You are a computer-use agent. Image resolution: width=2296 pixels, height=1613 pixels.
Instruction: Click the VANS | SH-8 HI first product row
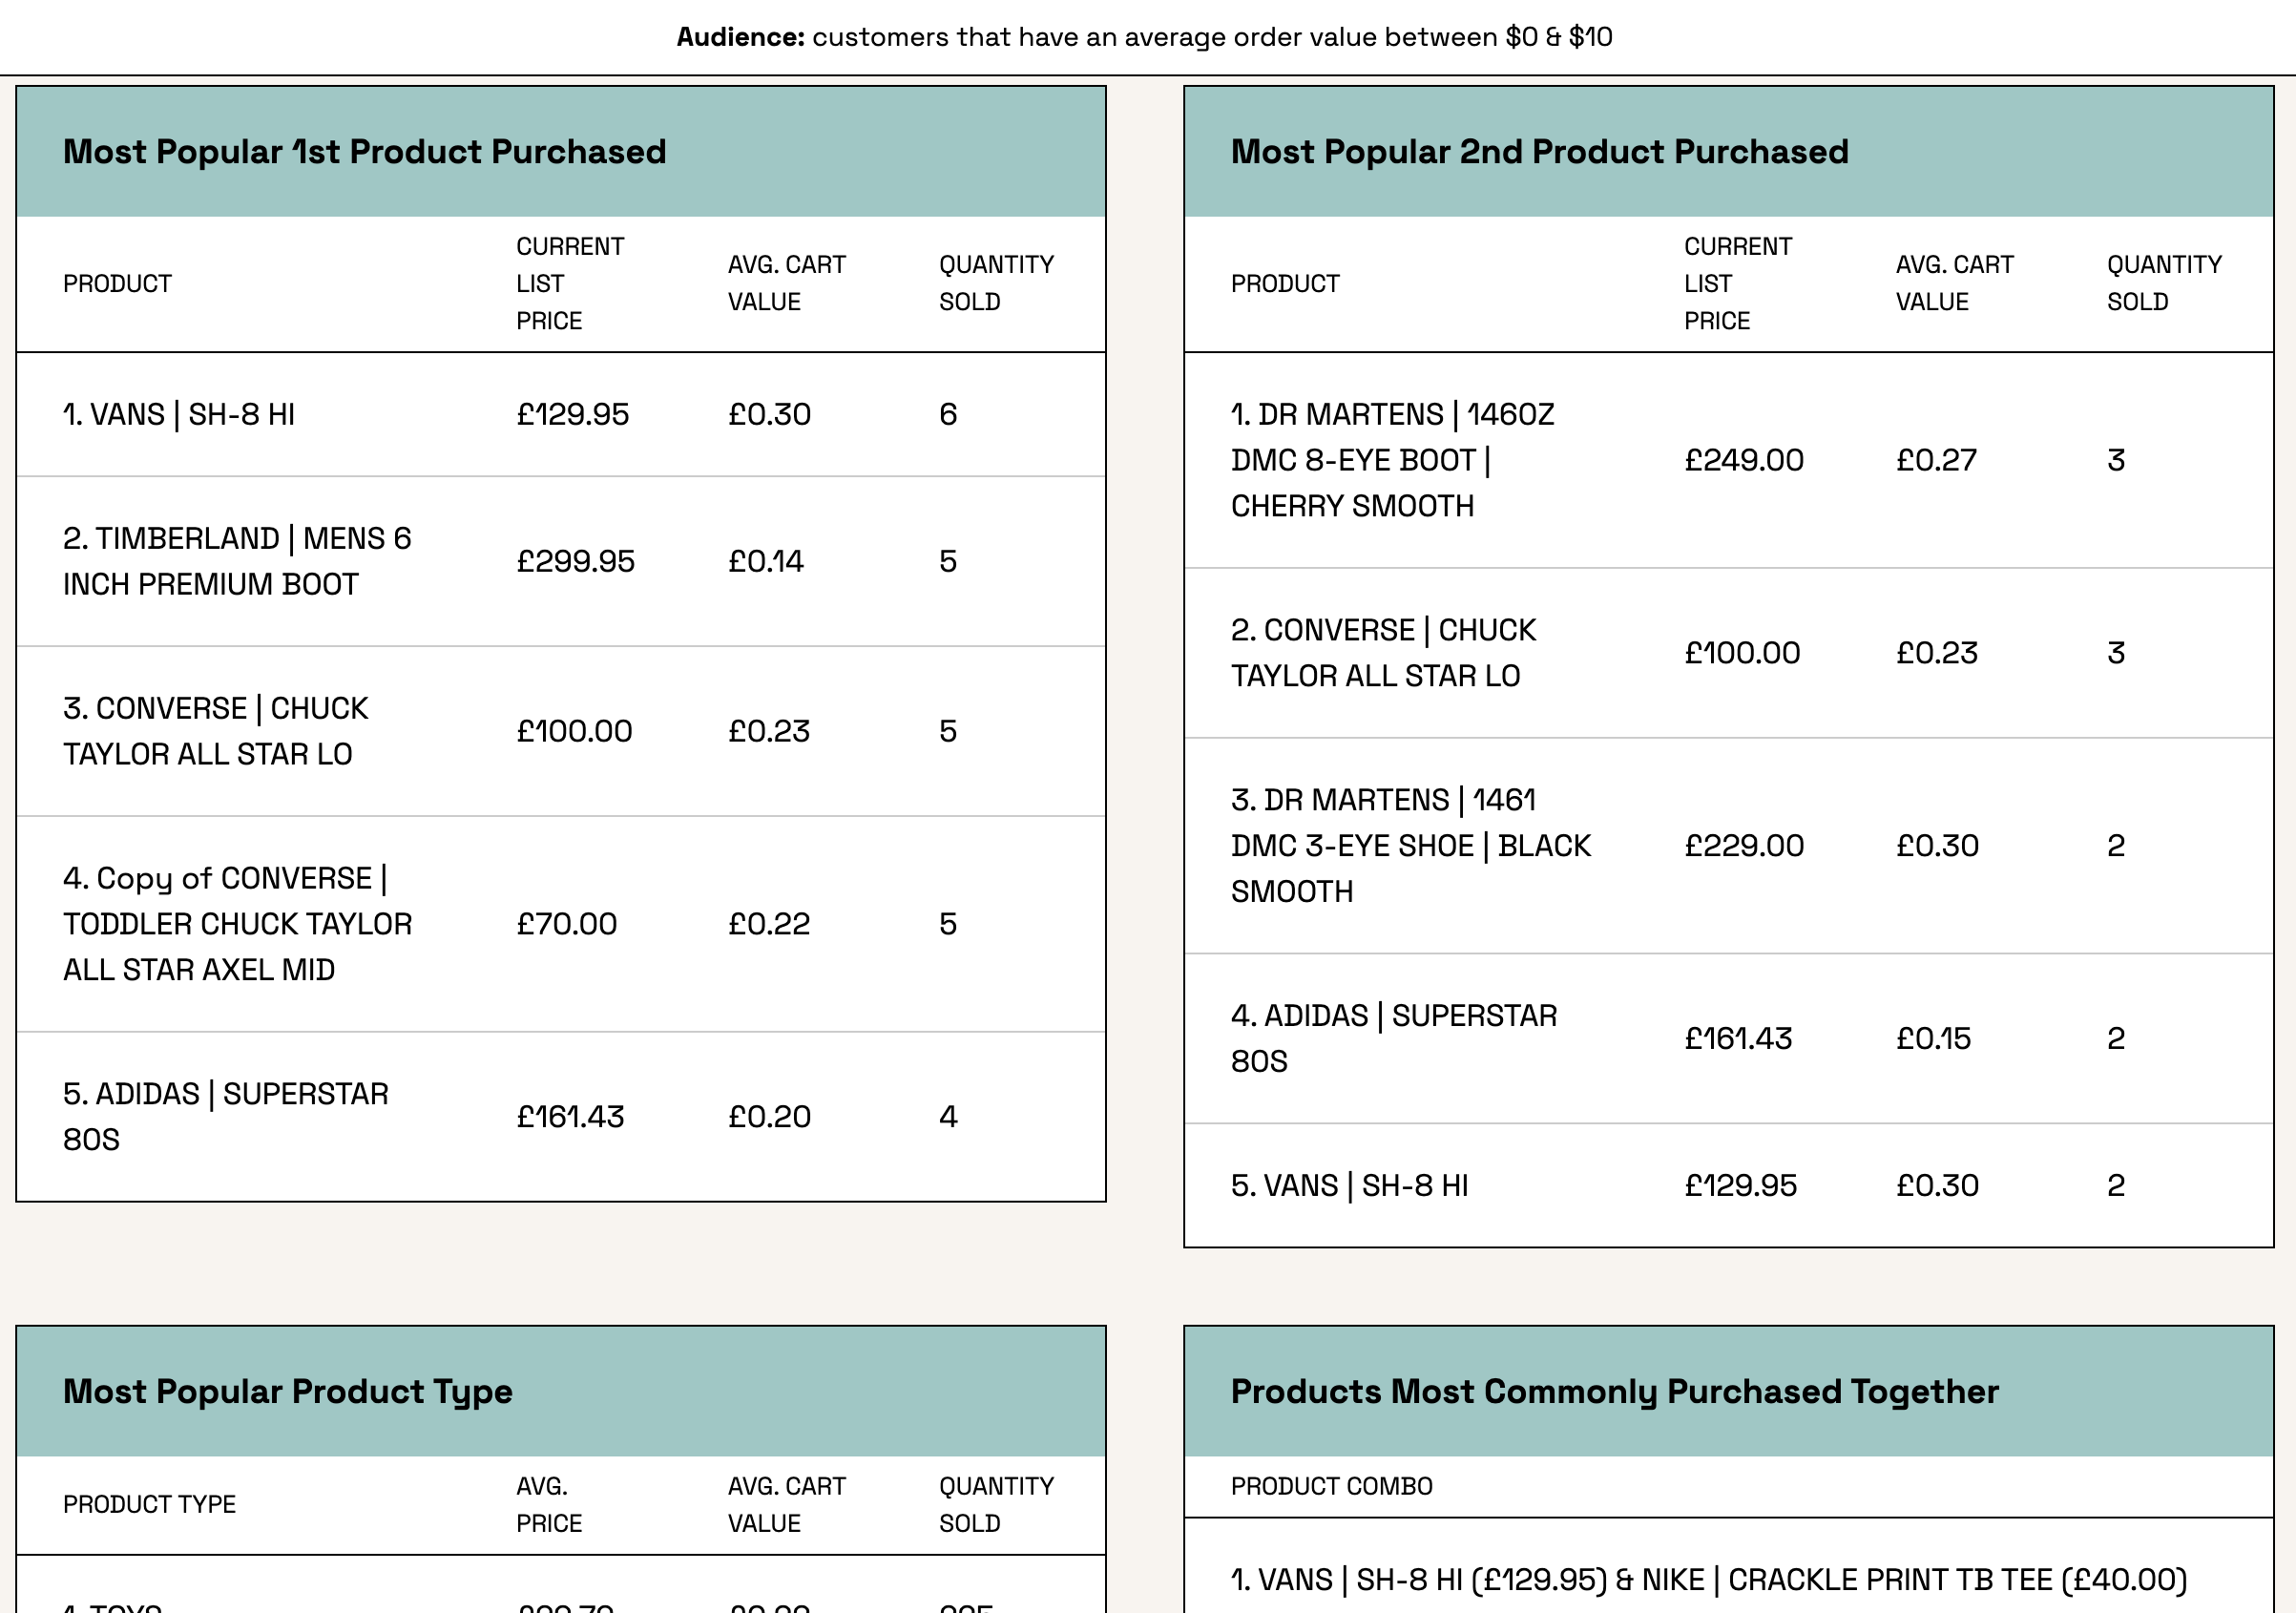179,414
